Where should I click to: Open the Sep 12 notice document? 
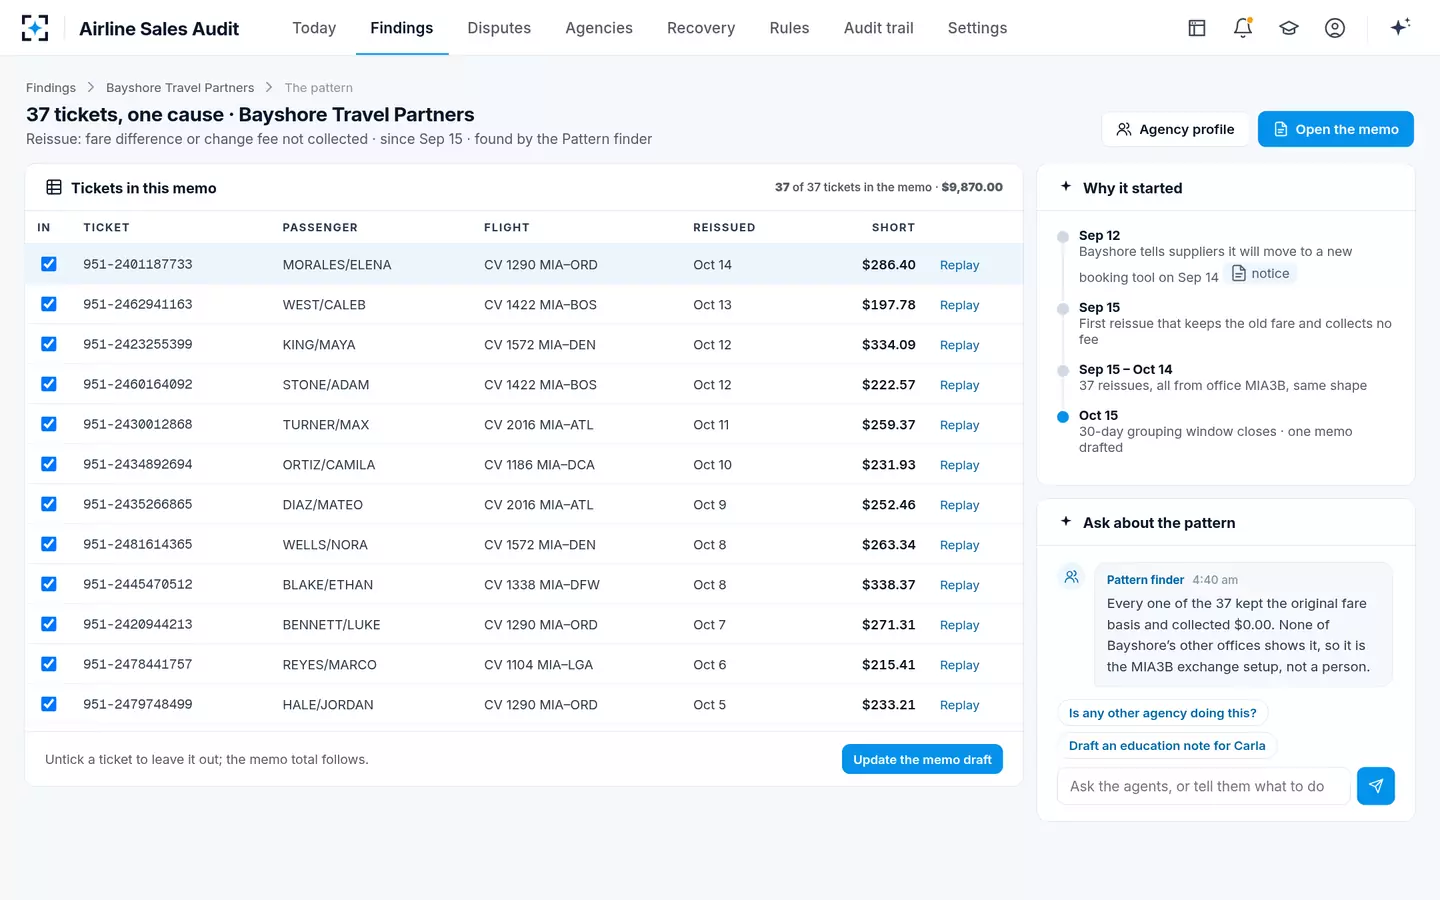coord(1260,274)
